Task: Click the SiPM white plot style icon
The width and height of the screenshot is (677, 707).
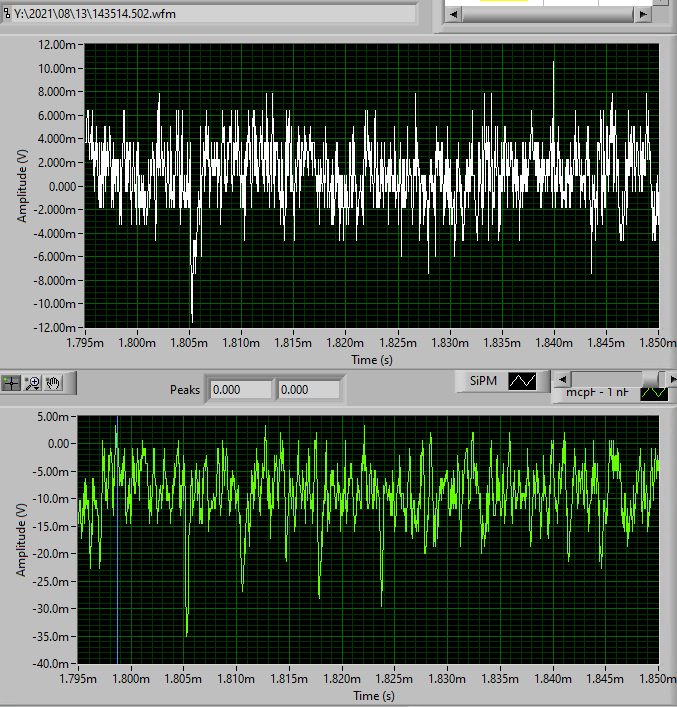Action: (x=523, y=381)
